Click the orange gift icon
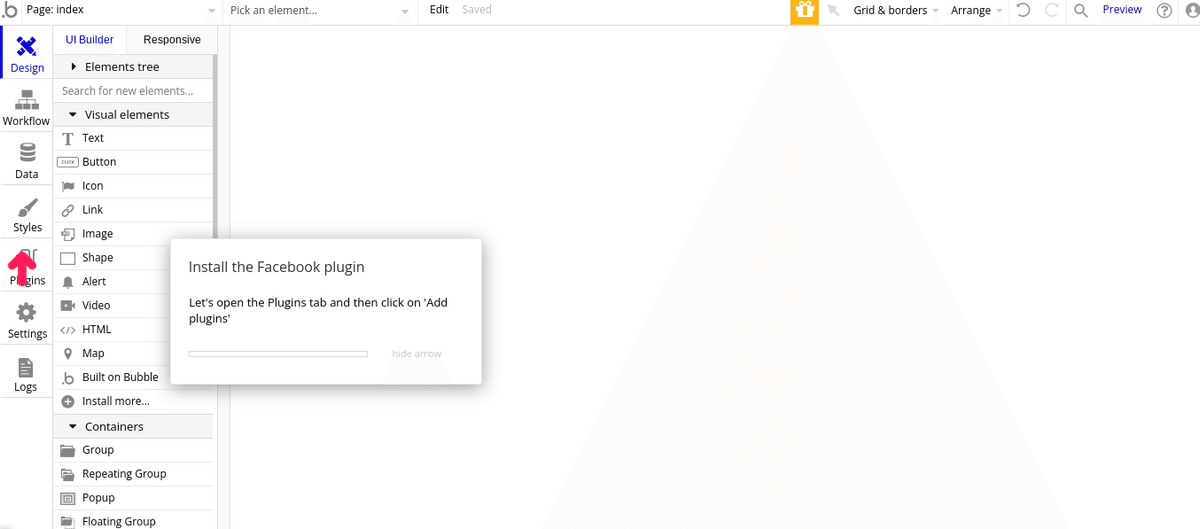This screenshot has width=1200, height=529. click(804, 11)
